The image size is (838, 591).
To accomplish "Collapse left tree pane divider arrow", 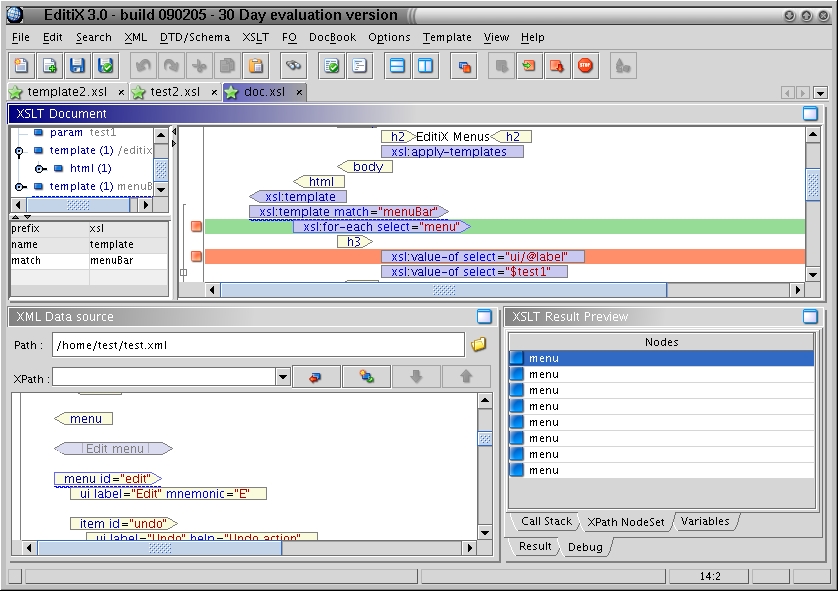I will coord(174,131).
